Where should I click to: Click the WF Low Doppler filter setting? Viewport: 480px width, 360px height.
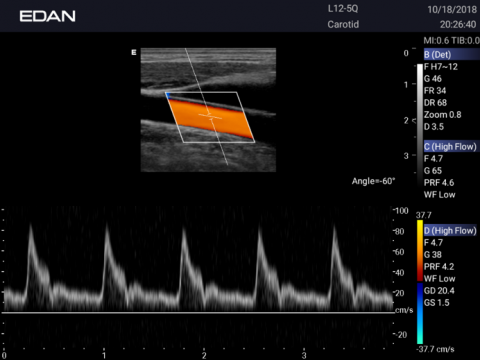tap(439, 279)
